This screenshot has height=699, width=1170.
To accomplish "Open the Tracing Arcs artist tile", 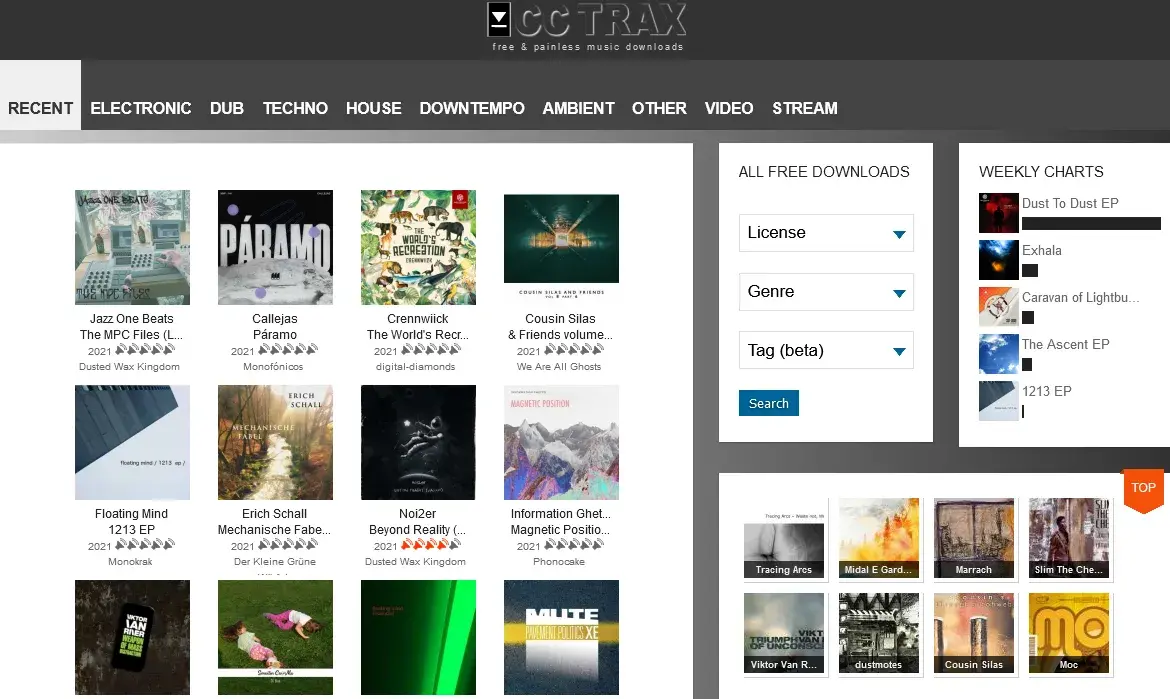I will (x=784, y=539).
